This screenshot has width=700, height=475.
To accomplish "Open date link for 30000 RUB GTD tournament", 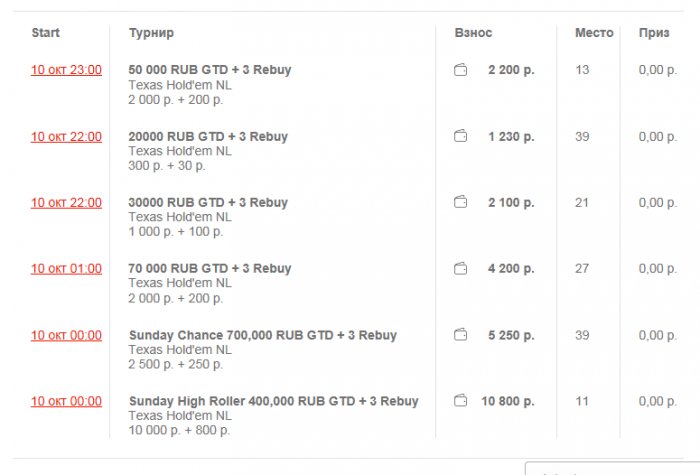I will click(x=66, y=202).
